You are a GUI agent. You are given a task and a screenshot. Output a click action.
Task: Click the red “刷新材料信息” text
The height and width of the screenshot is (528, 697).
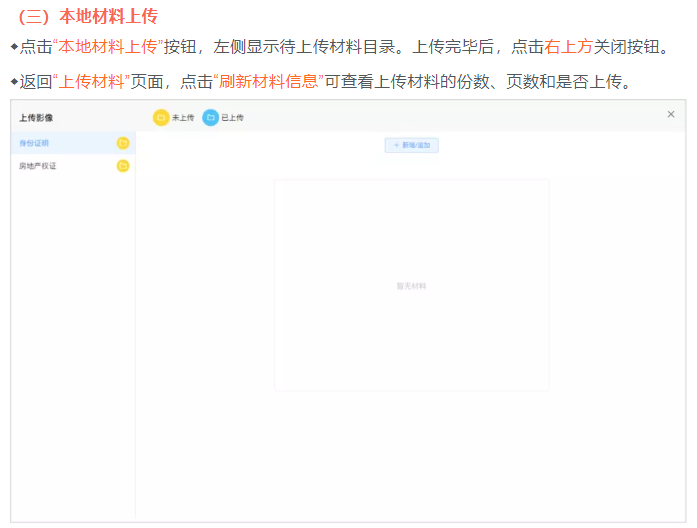[268, 81]
